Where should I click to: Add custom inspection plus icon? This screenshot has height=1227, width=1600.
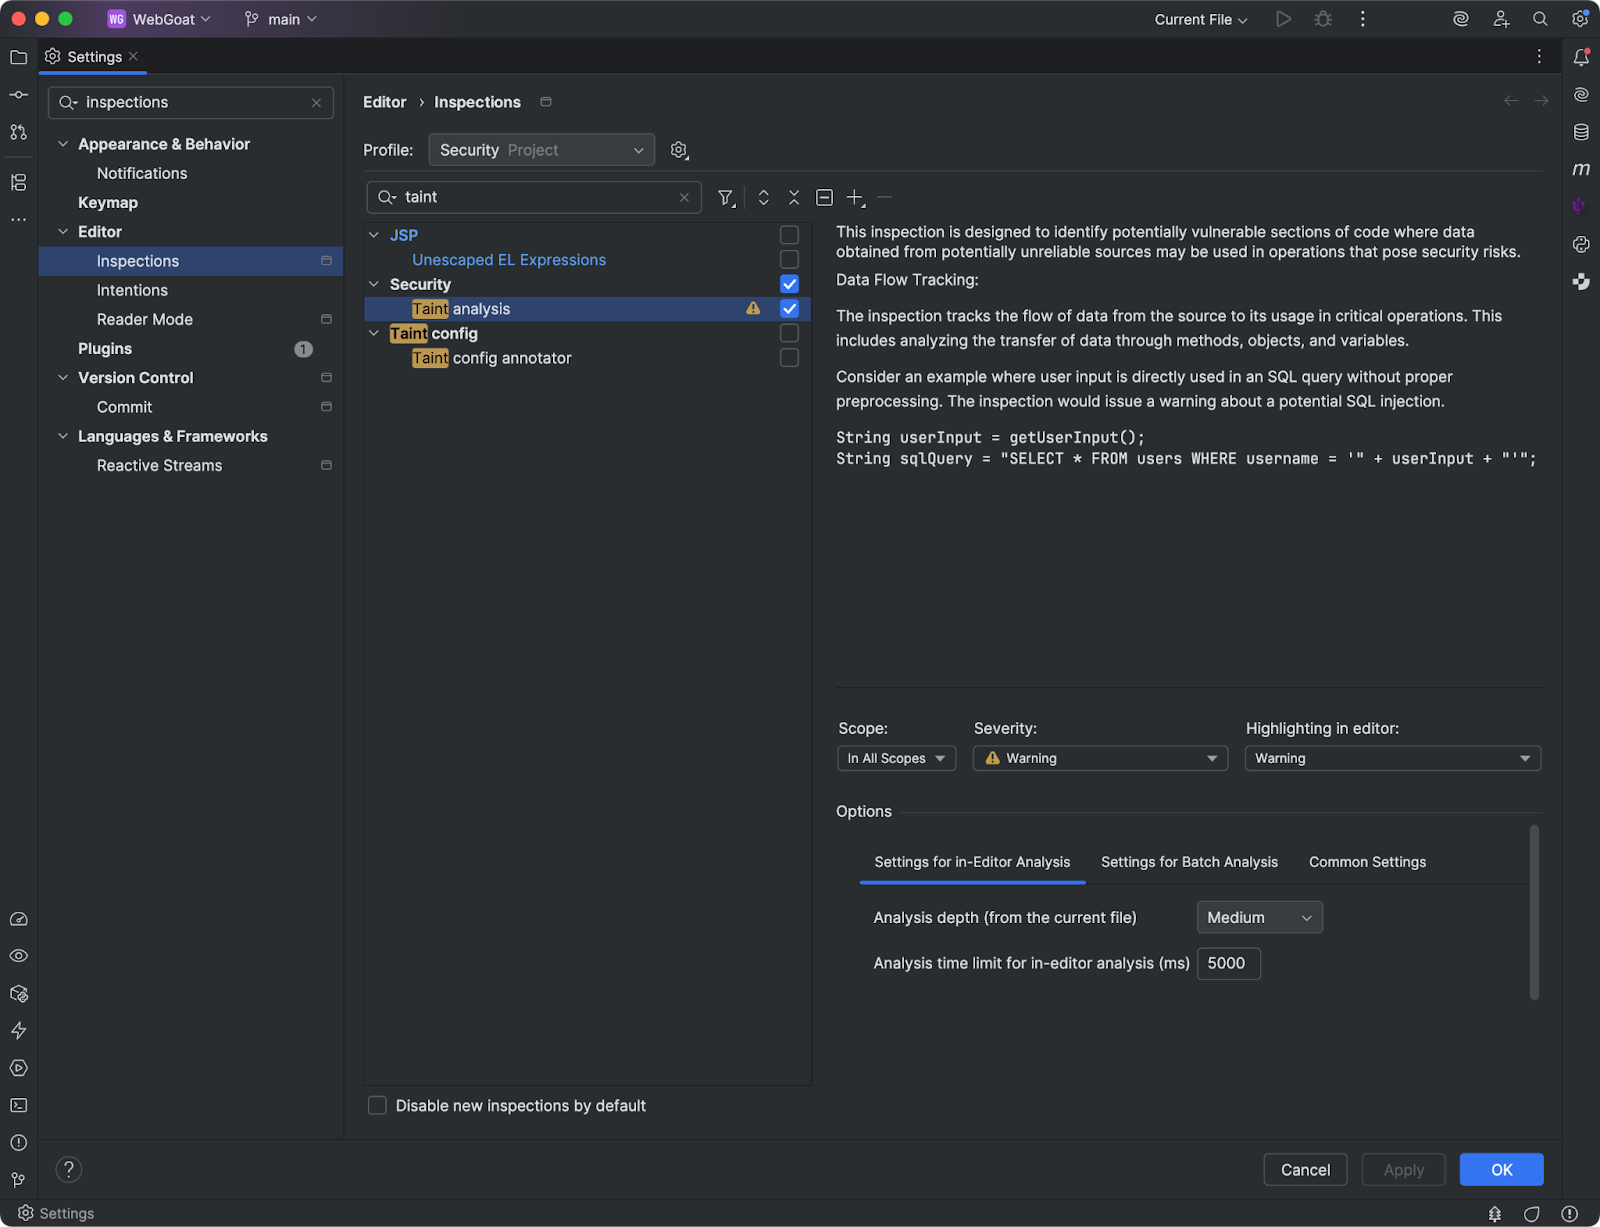tap(855, 198)
